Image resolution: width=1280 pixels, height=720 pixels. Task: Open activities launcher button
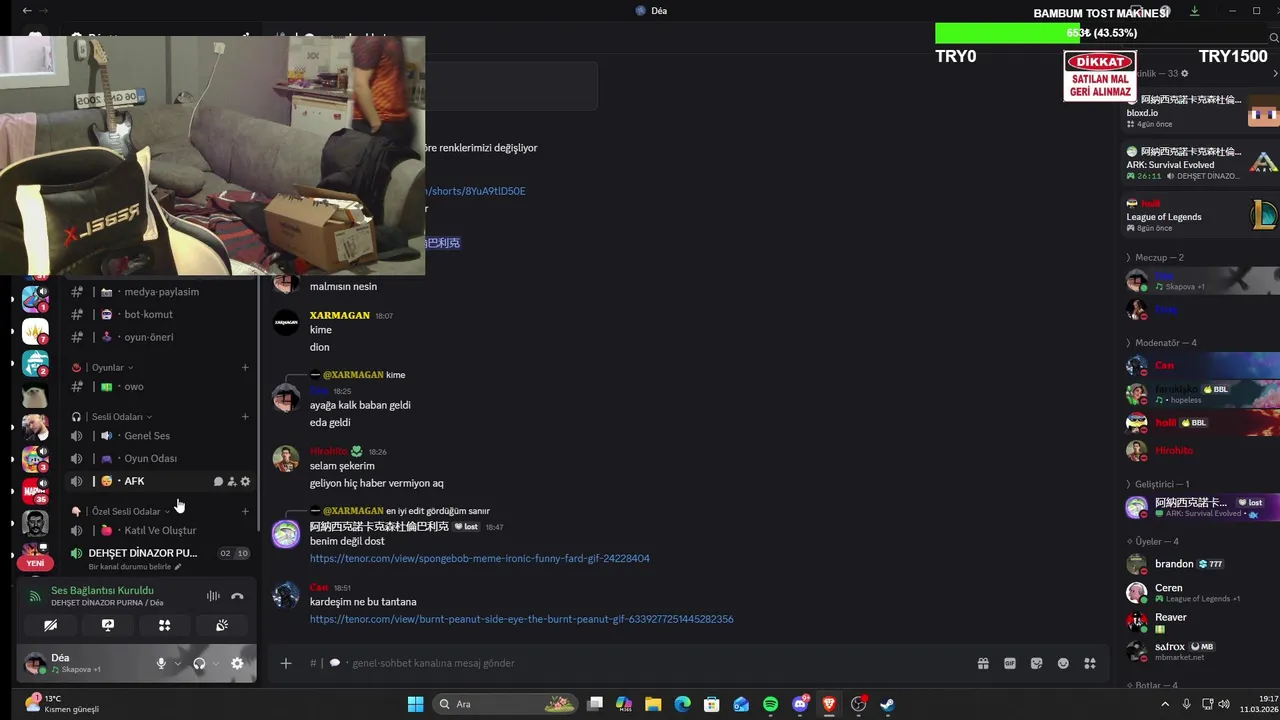point(165,625)
